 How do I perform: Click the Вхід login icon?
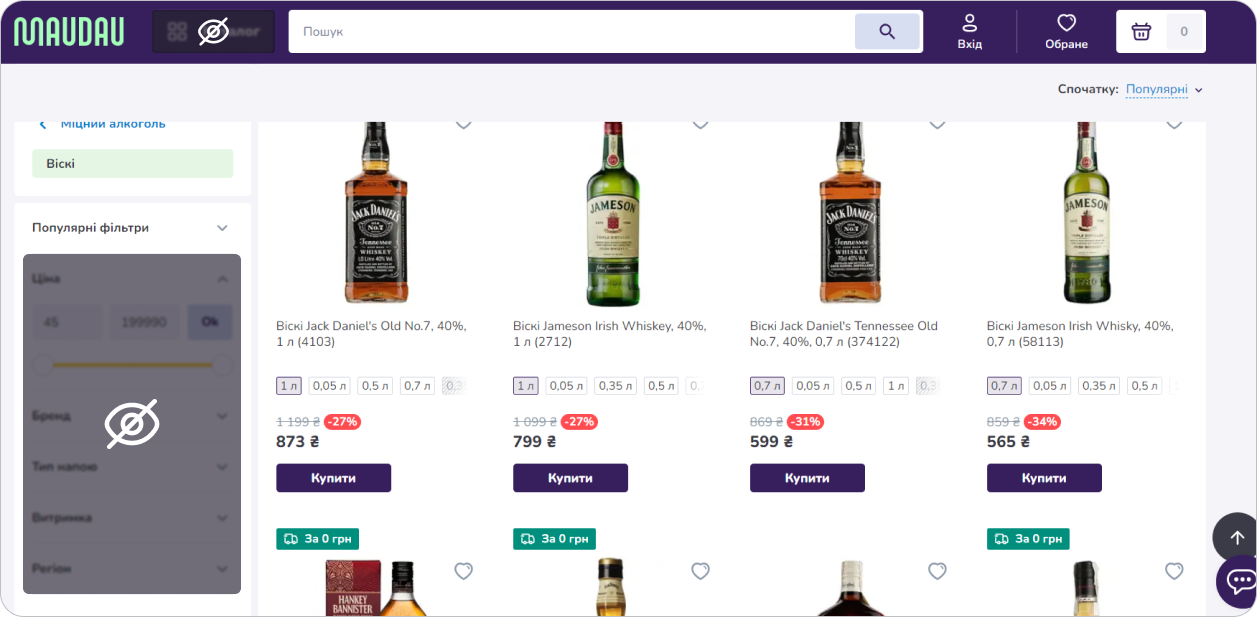point(969,31)
